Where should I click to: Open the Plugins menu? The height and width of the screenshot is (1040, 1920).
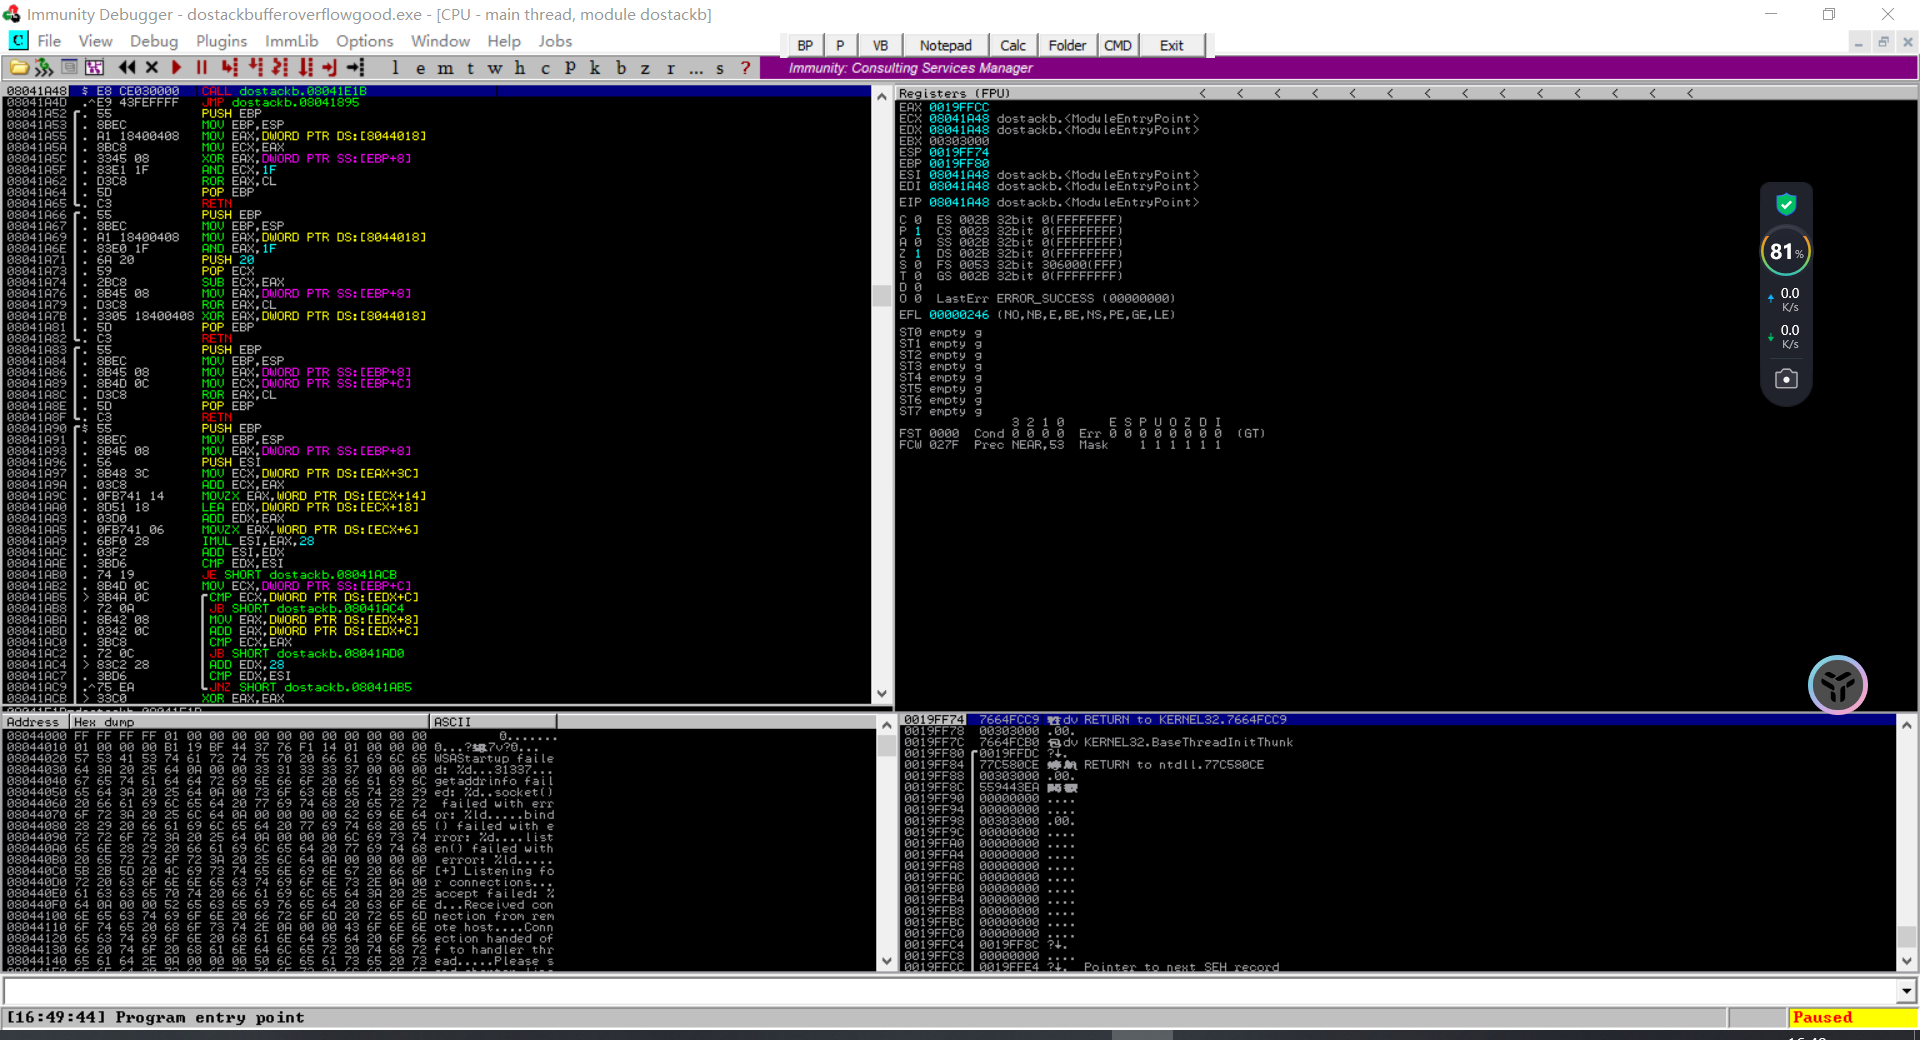coord(221,41)
